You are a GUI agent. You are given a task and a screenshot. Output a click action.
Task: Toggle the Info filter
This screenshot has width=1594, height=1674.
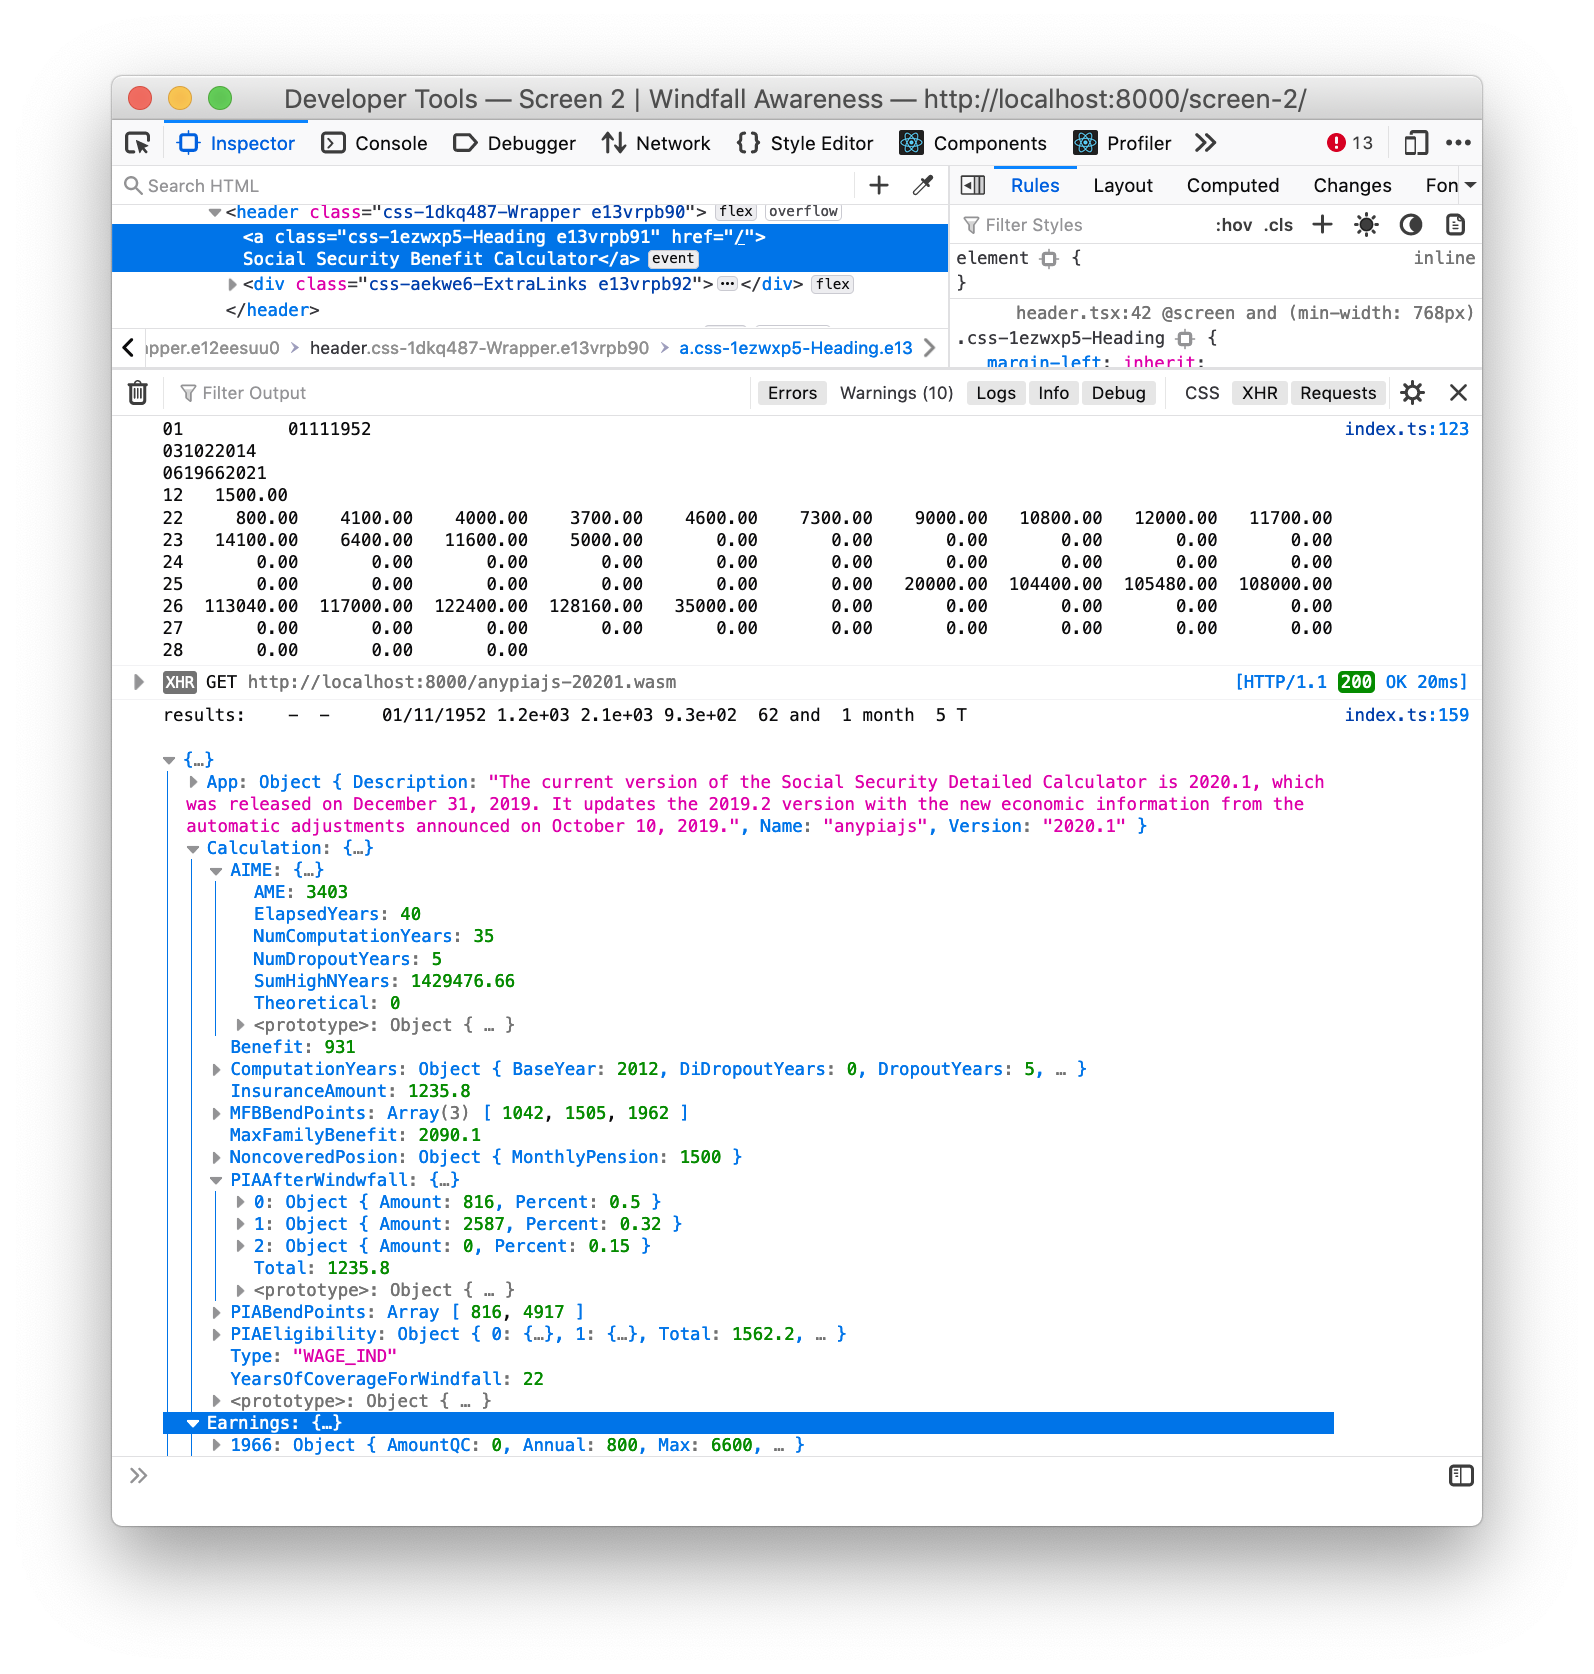click(1053, 393)
